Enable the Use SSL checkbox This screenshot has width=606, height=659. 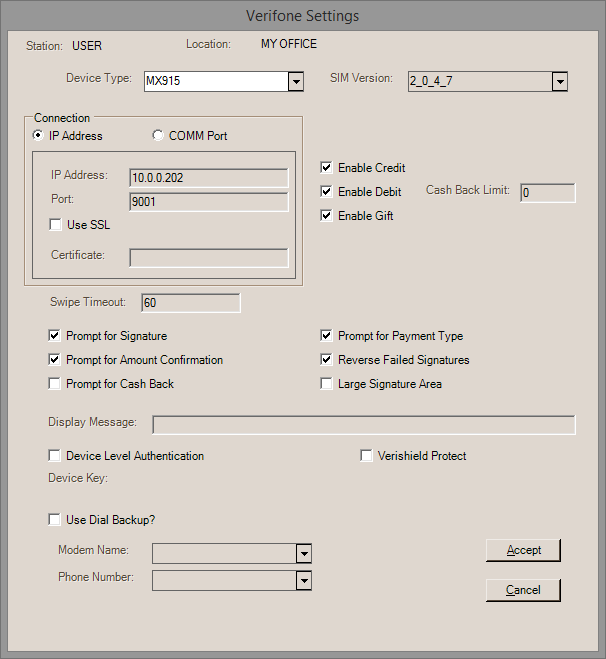point(55,224)
